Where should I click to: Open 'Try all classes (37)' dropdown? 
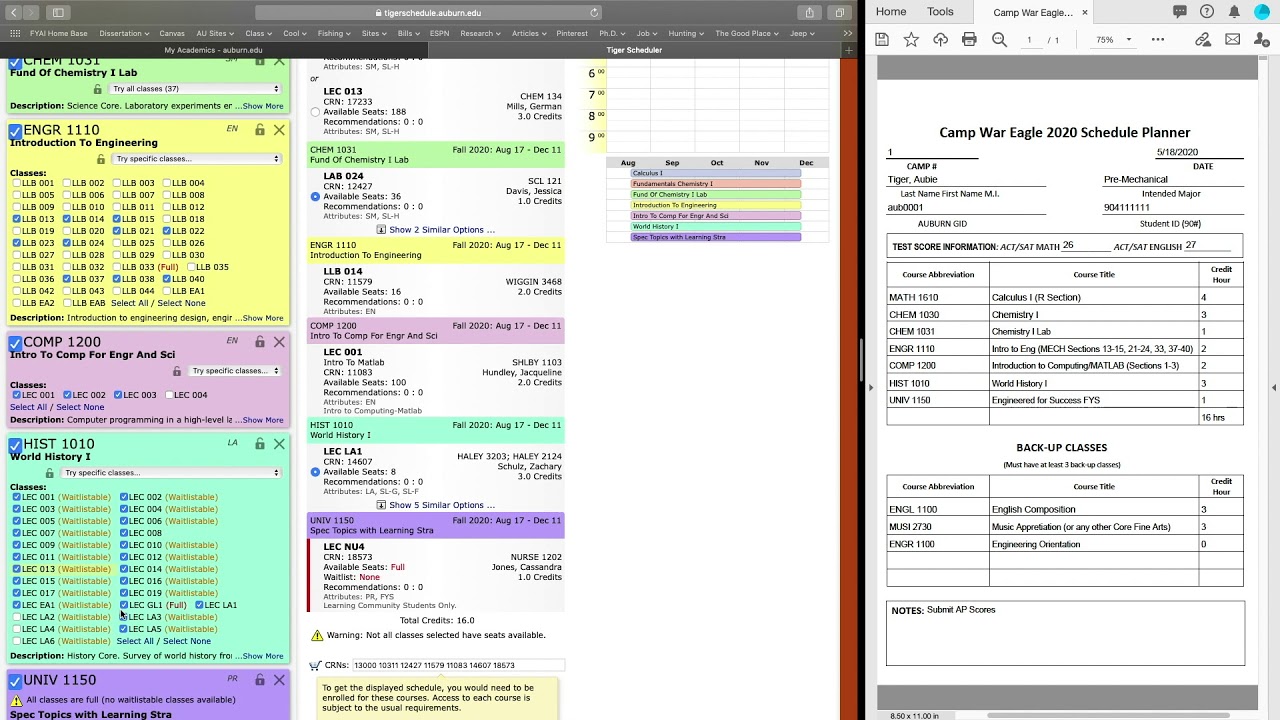click(194, 89)
